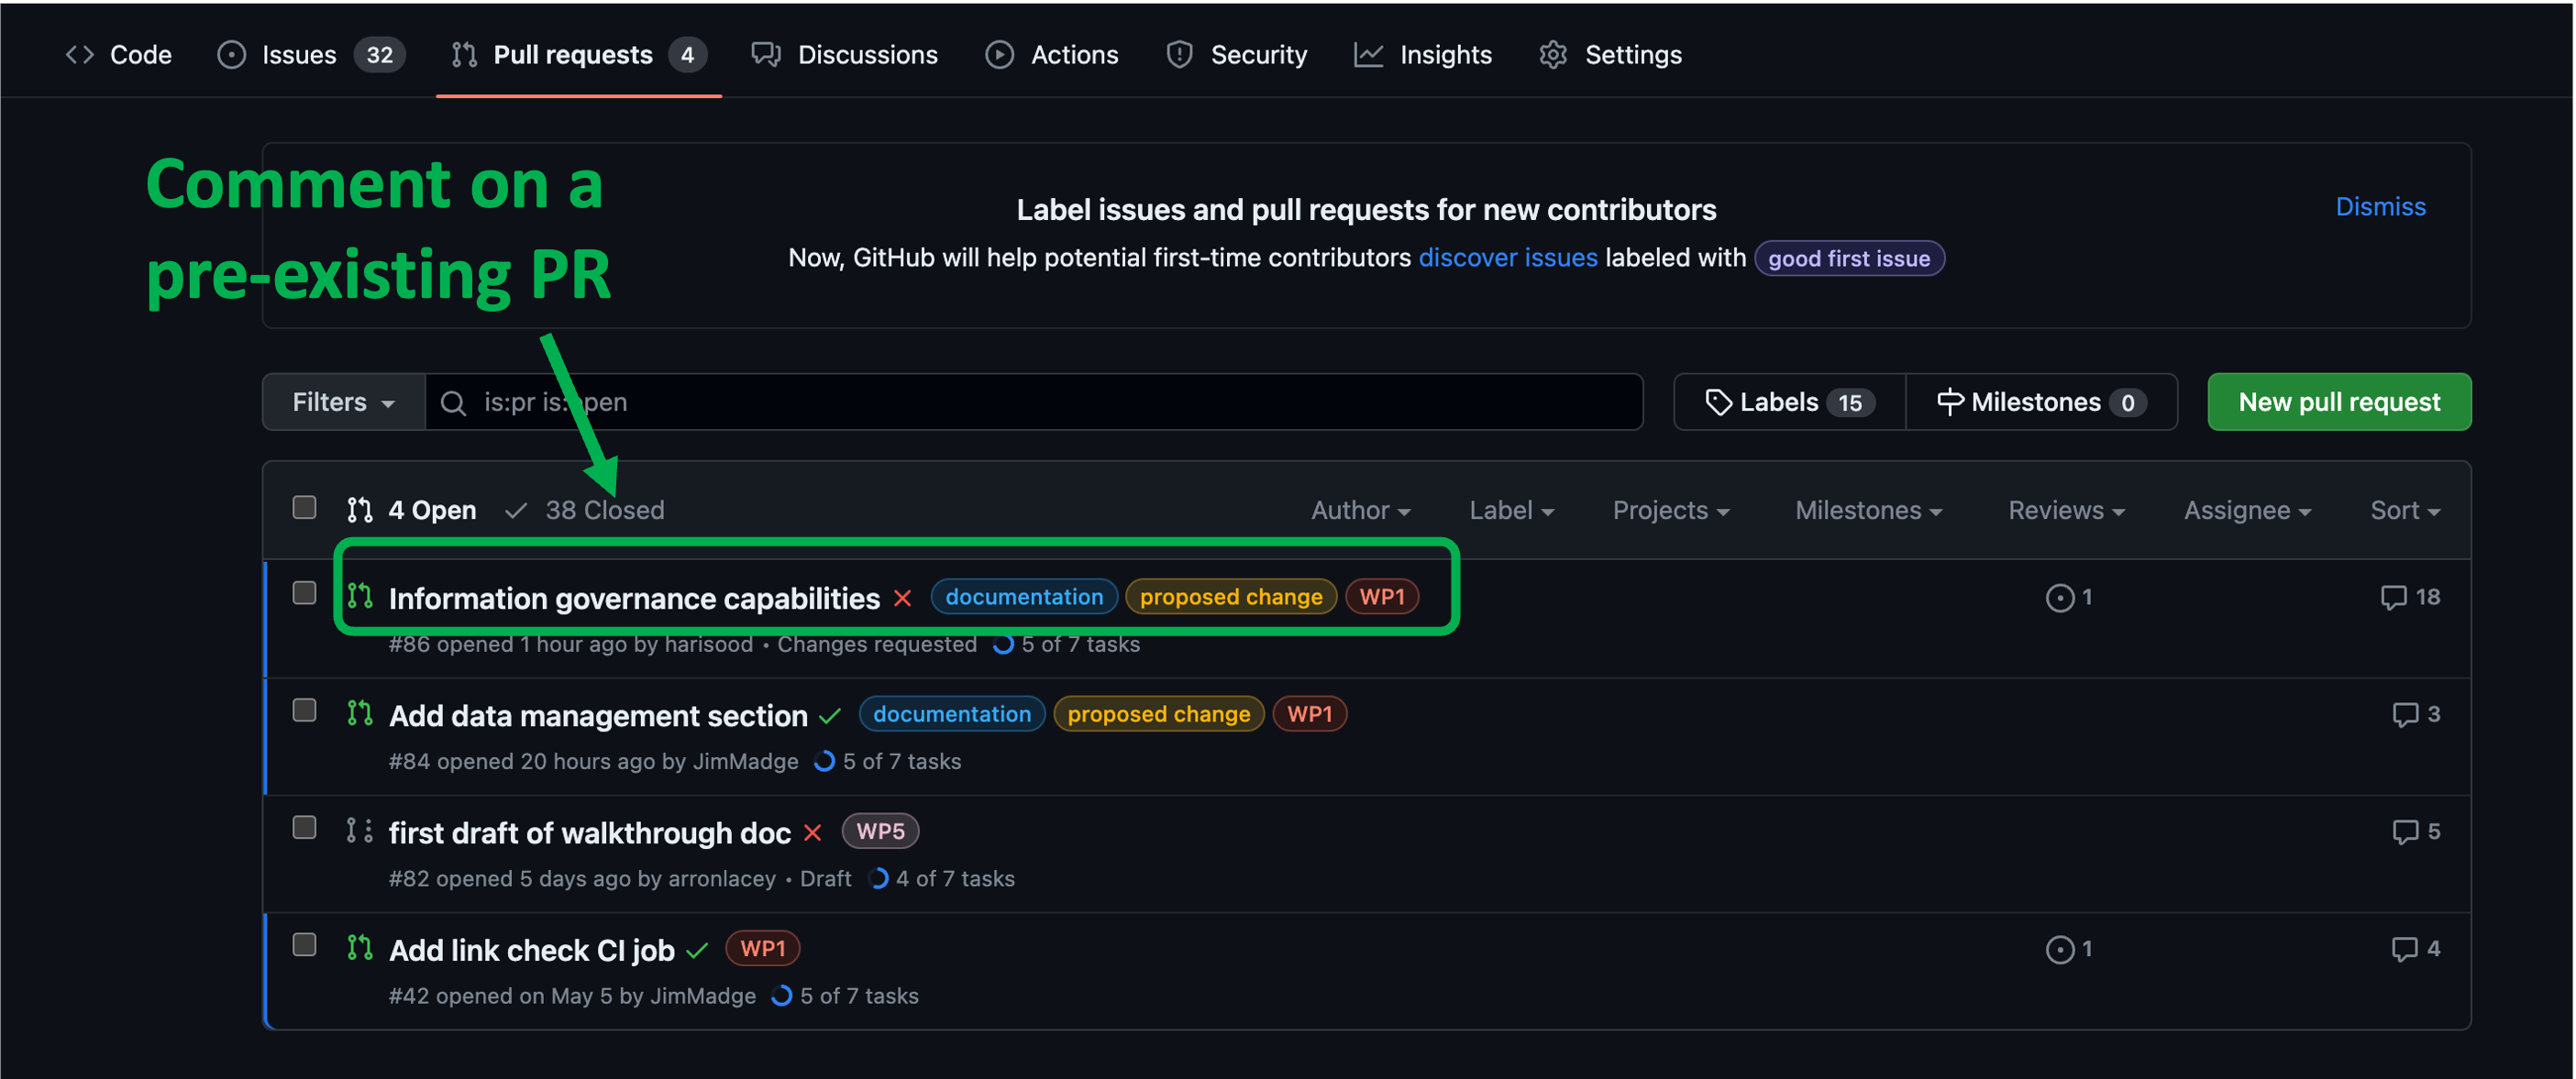
Task: Click proposed change label on Add data management PR
Action: click(x=1159, y=714)
